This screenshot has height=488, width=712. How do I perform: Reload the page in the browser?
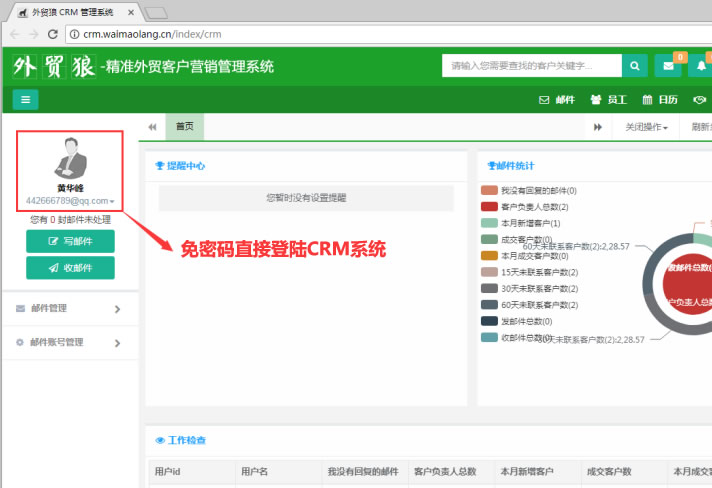tap(52, 34)
